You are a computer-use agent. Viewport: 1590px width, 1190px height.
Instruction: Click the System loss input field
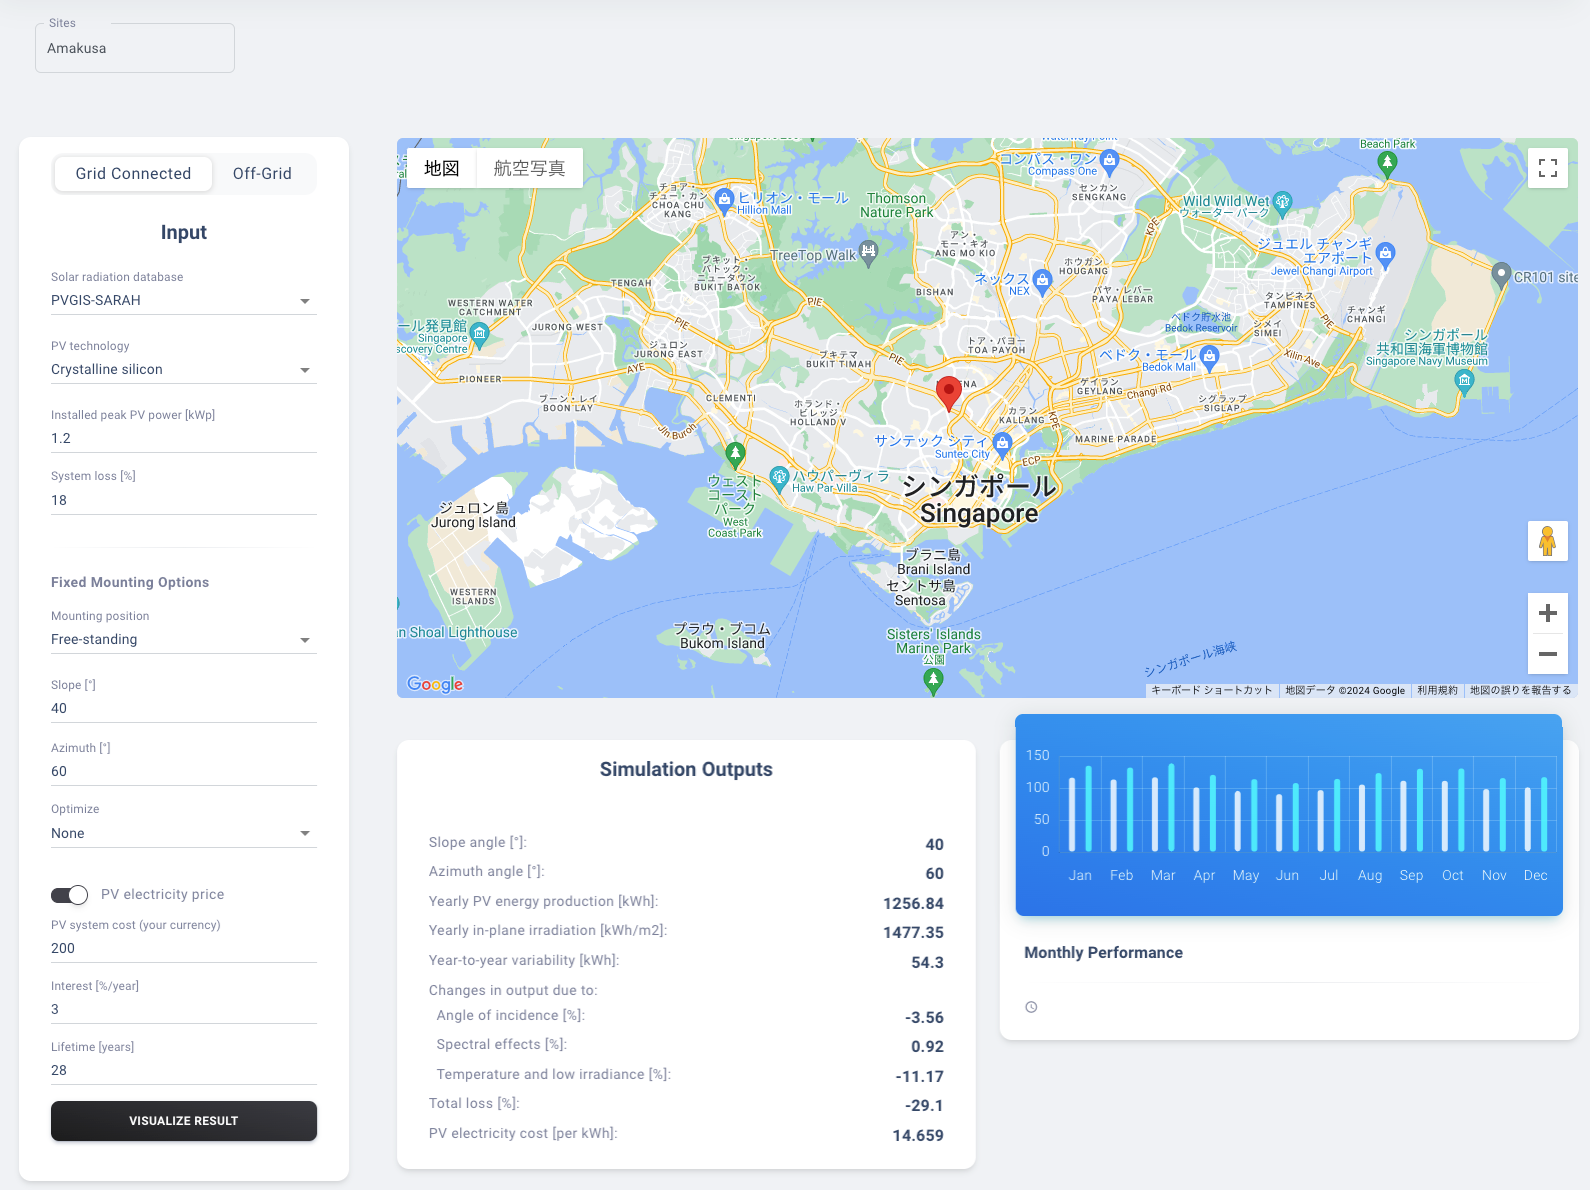(x=184, y=500)
